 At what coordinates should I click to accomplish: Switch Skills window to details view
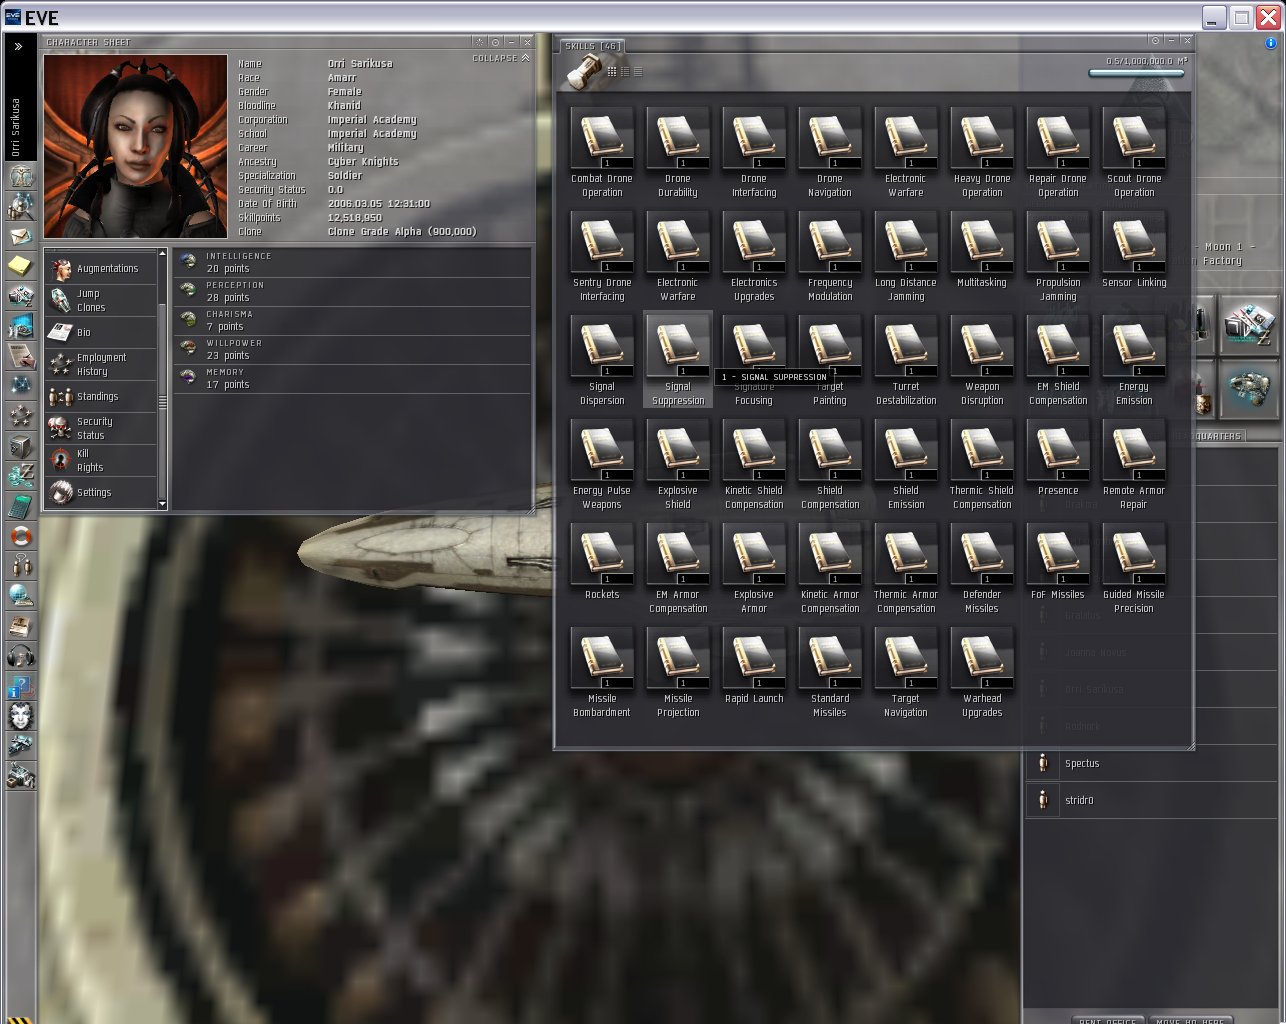pyautogui.click(x=625, y=72)
